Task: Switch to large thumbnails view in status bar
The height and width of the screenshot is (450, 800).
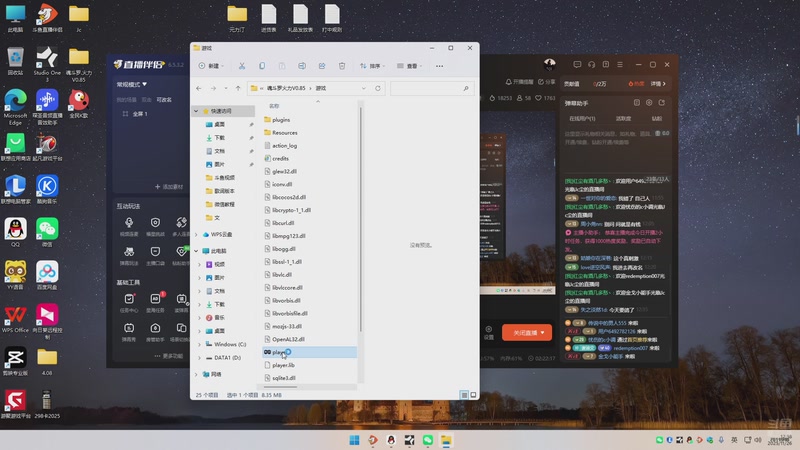Action: click(x=471, y=396)
